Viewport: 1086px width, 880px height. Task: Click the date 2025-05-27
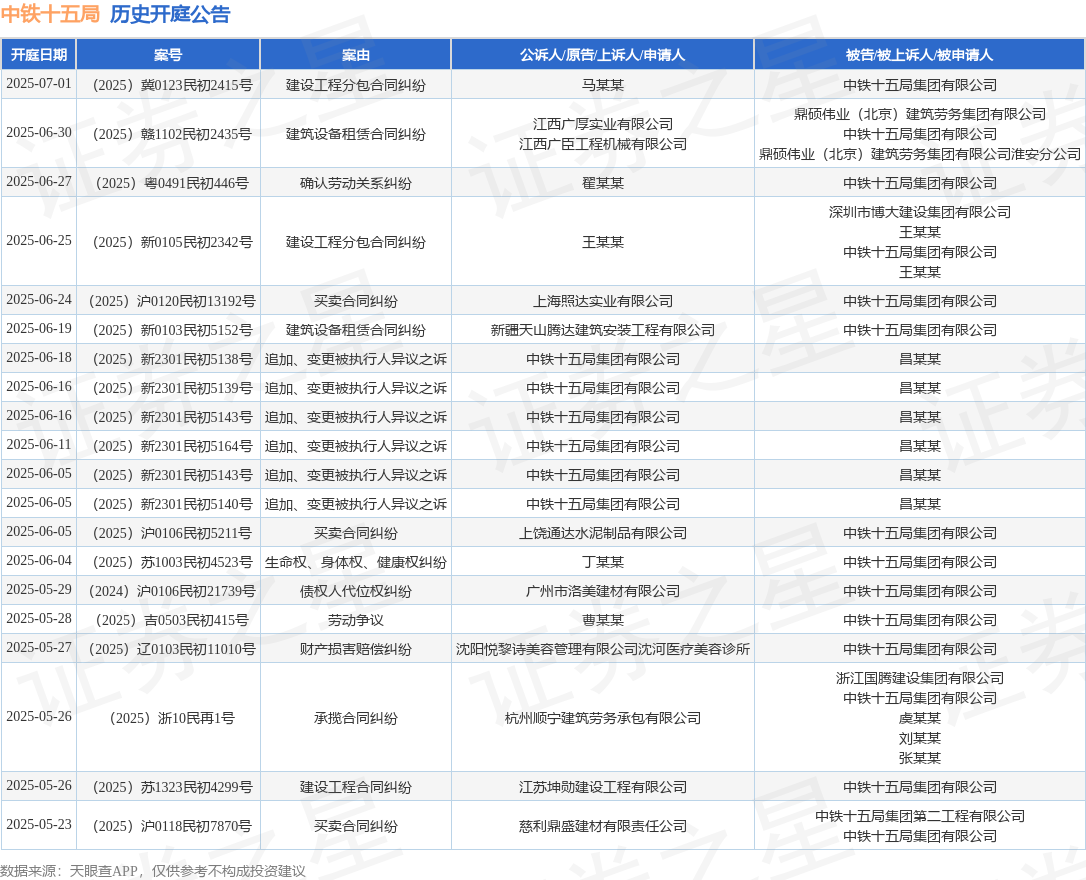click(x=39, y=649)
